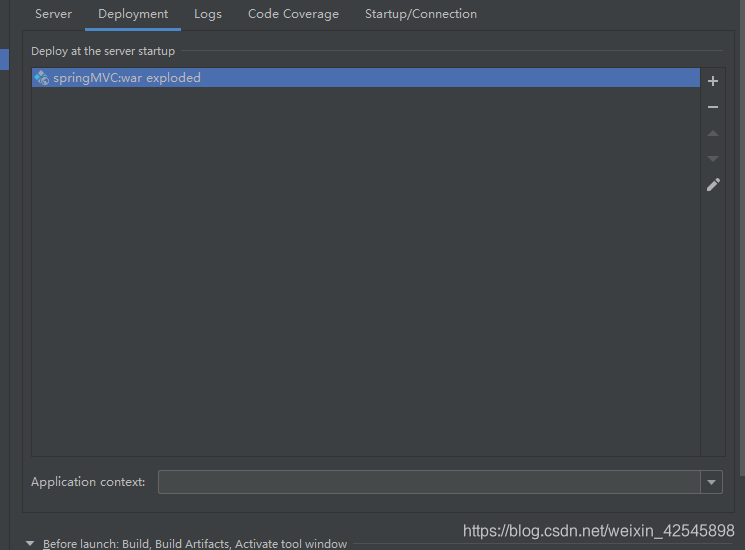This screenshot has width=745, height=550.
Task: Move artifact up with the up arrow
Action: point(712,133)
